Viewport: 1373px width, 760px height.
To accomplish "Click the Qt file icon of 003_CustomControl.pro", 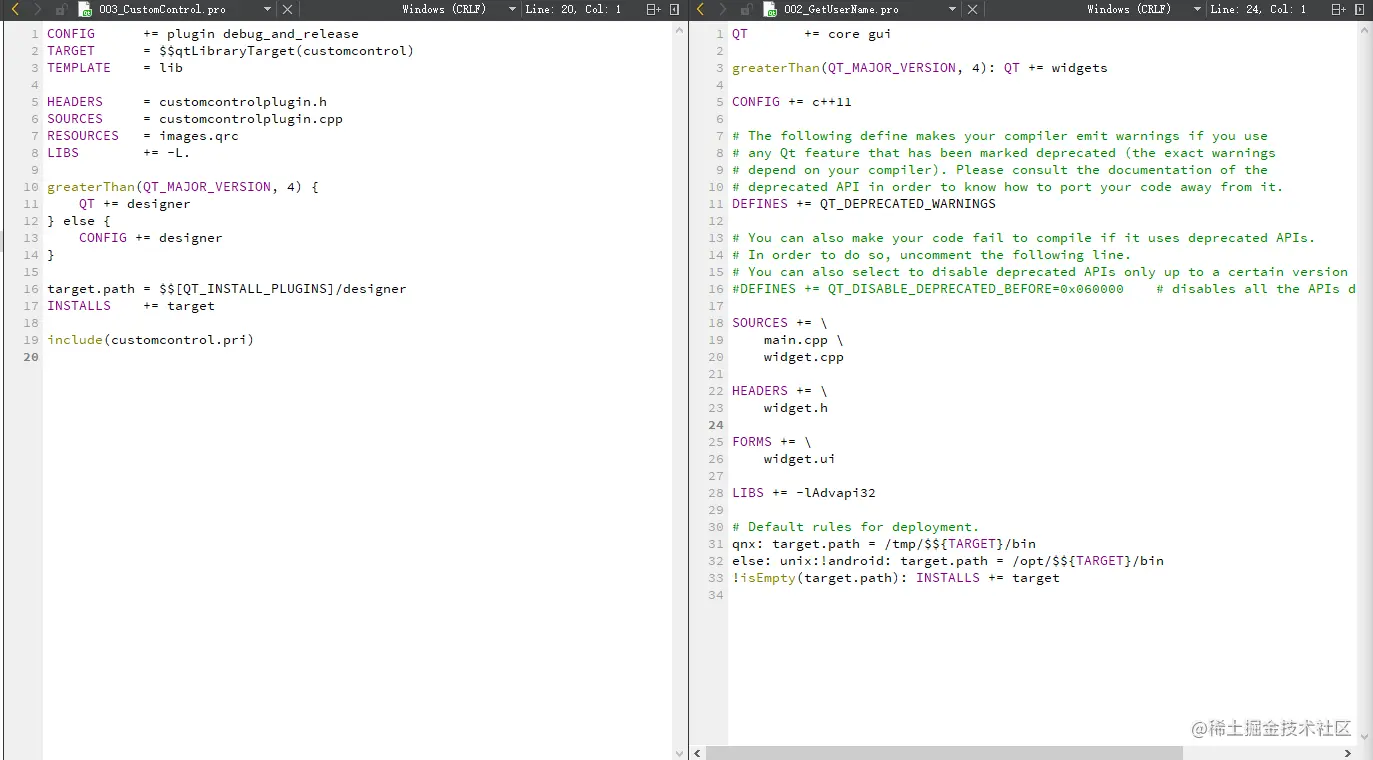I will 85,9.
